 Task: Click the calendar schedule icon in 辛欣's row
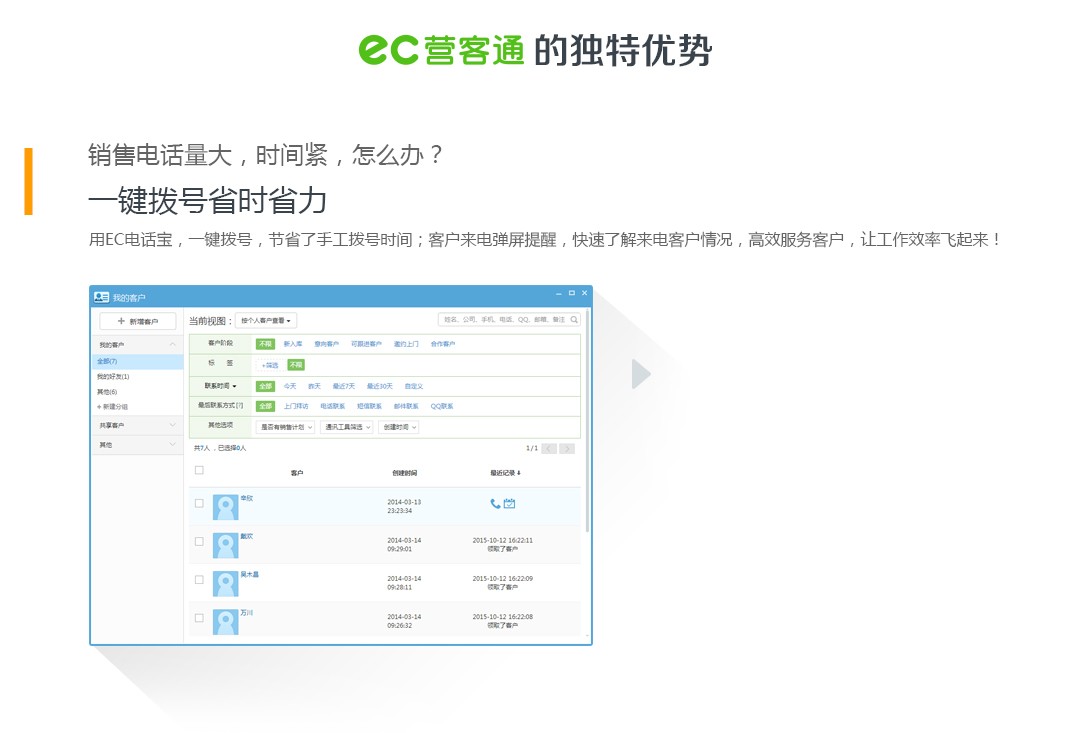pos(509,504)
